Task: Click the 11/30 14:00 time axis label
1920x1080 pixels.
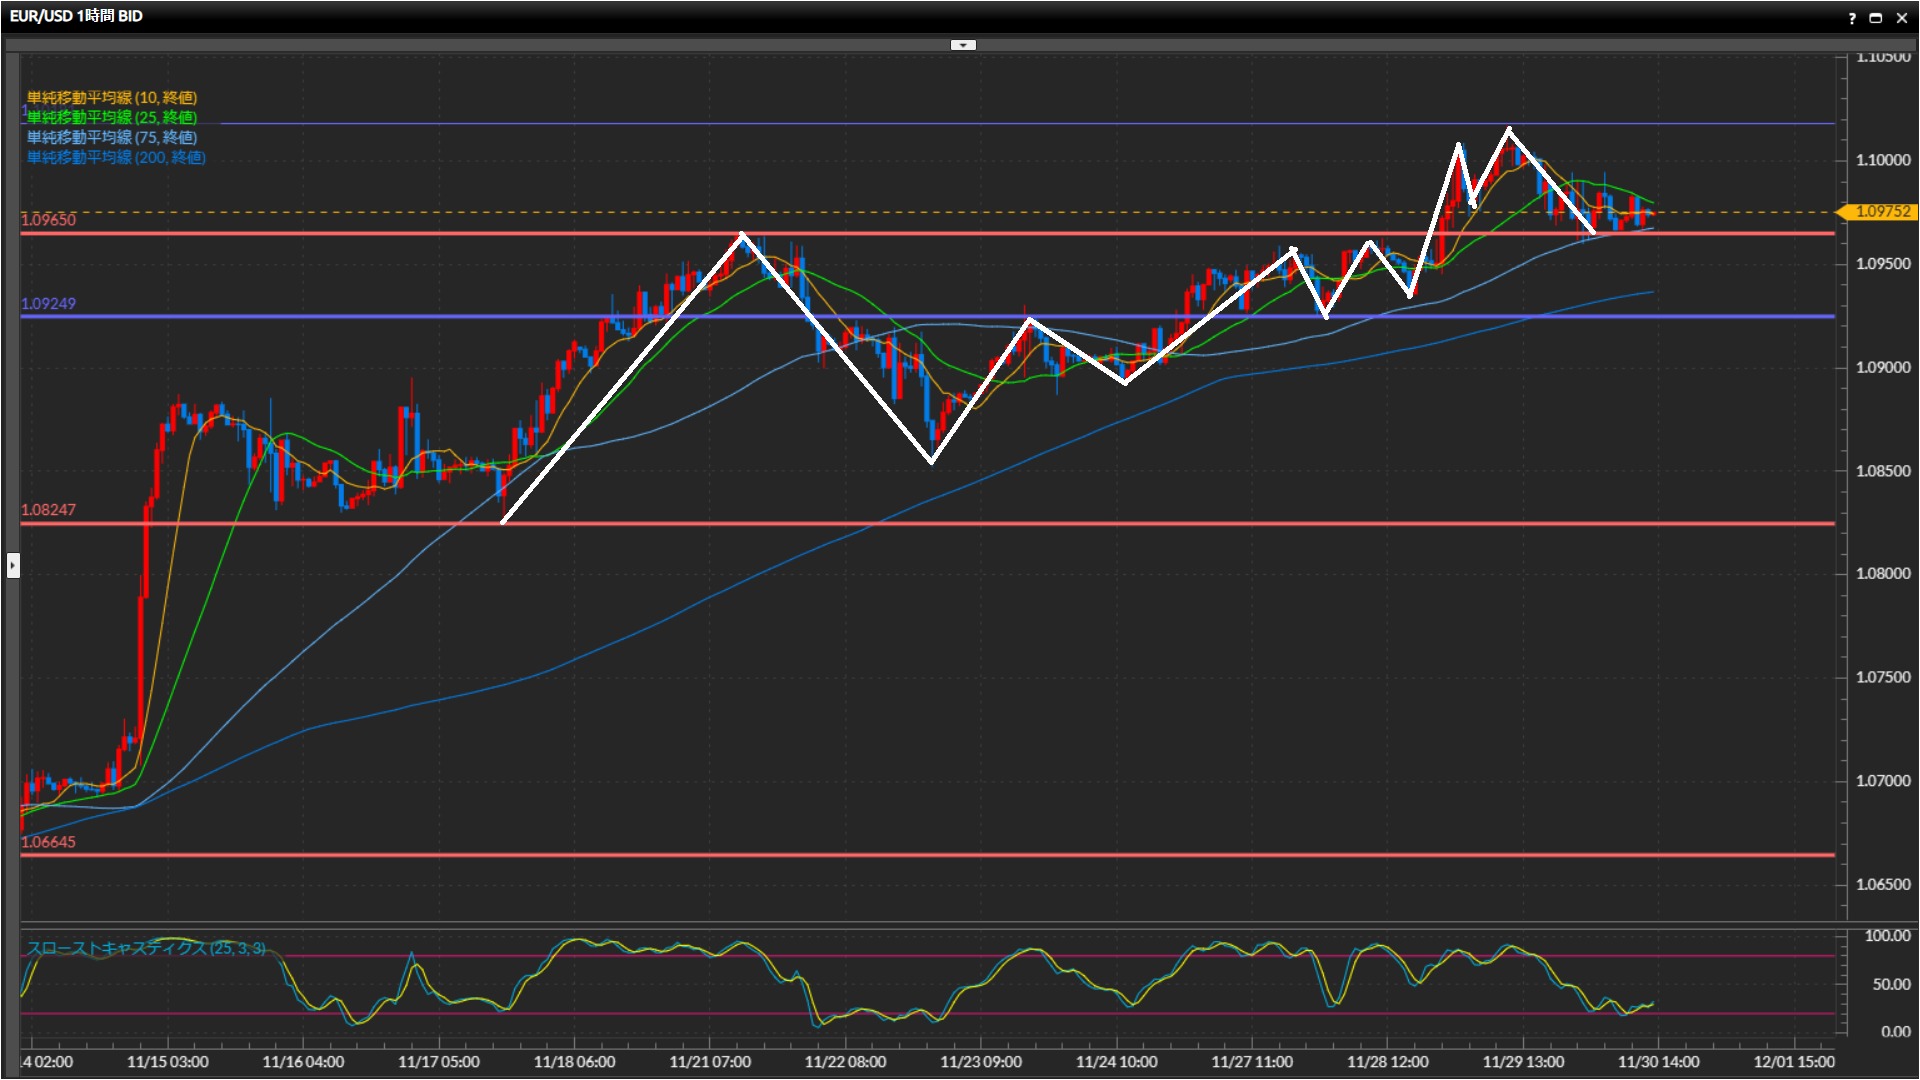Action: pyautogui.click(x=1658, y=1062)
